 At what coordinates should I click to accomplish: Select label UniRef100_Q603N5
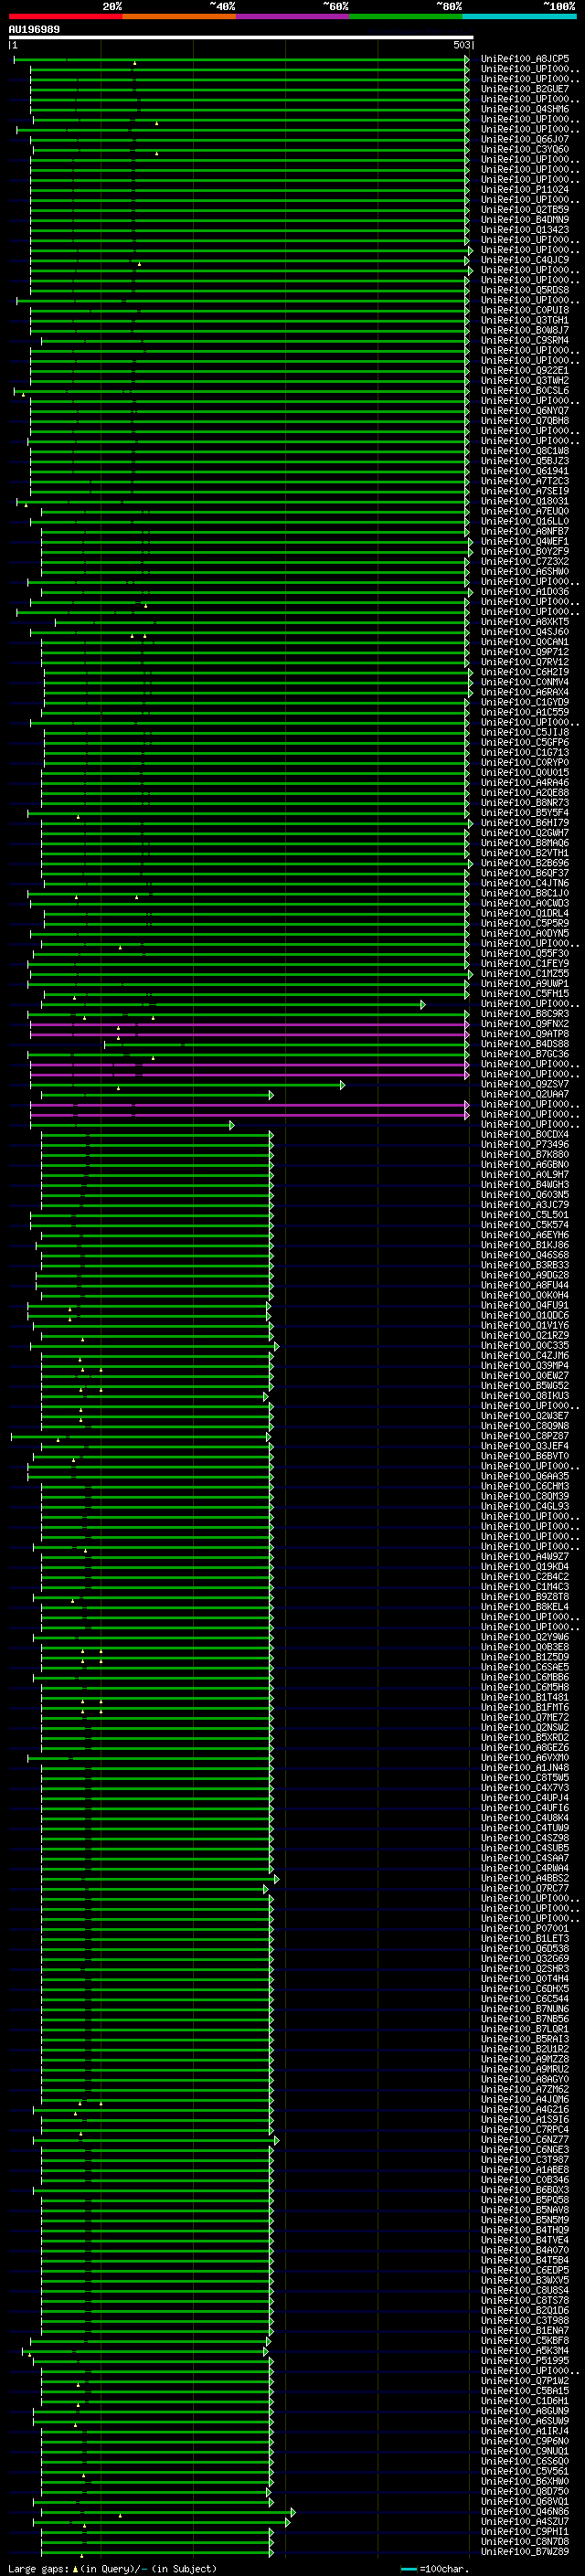(x=525, y=1195)
